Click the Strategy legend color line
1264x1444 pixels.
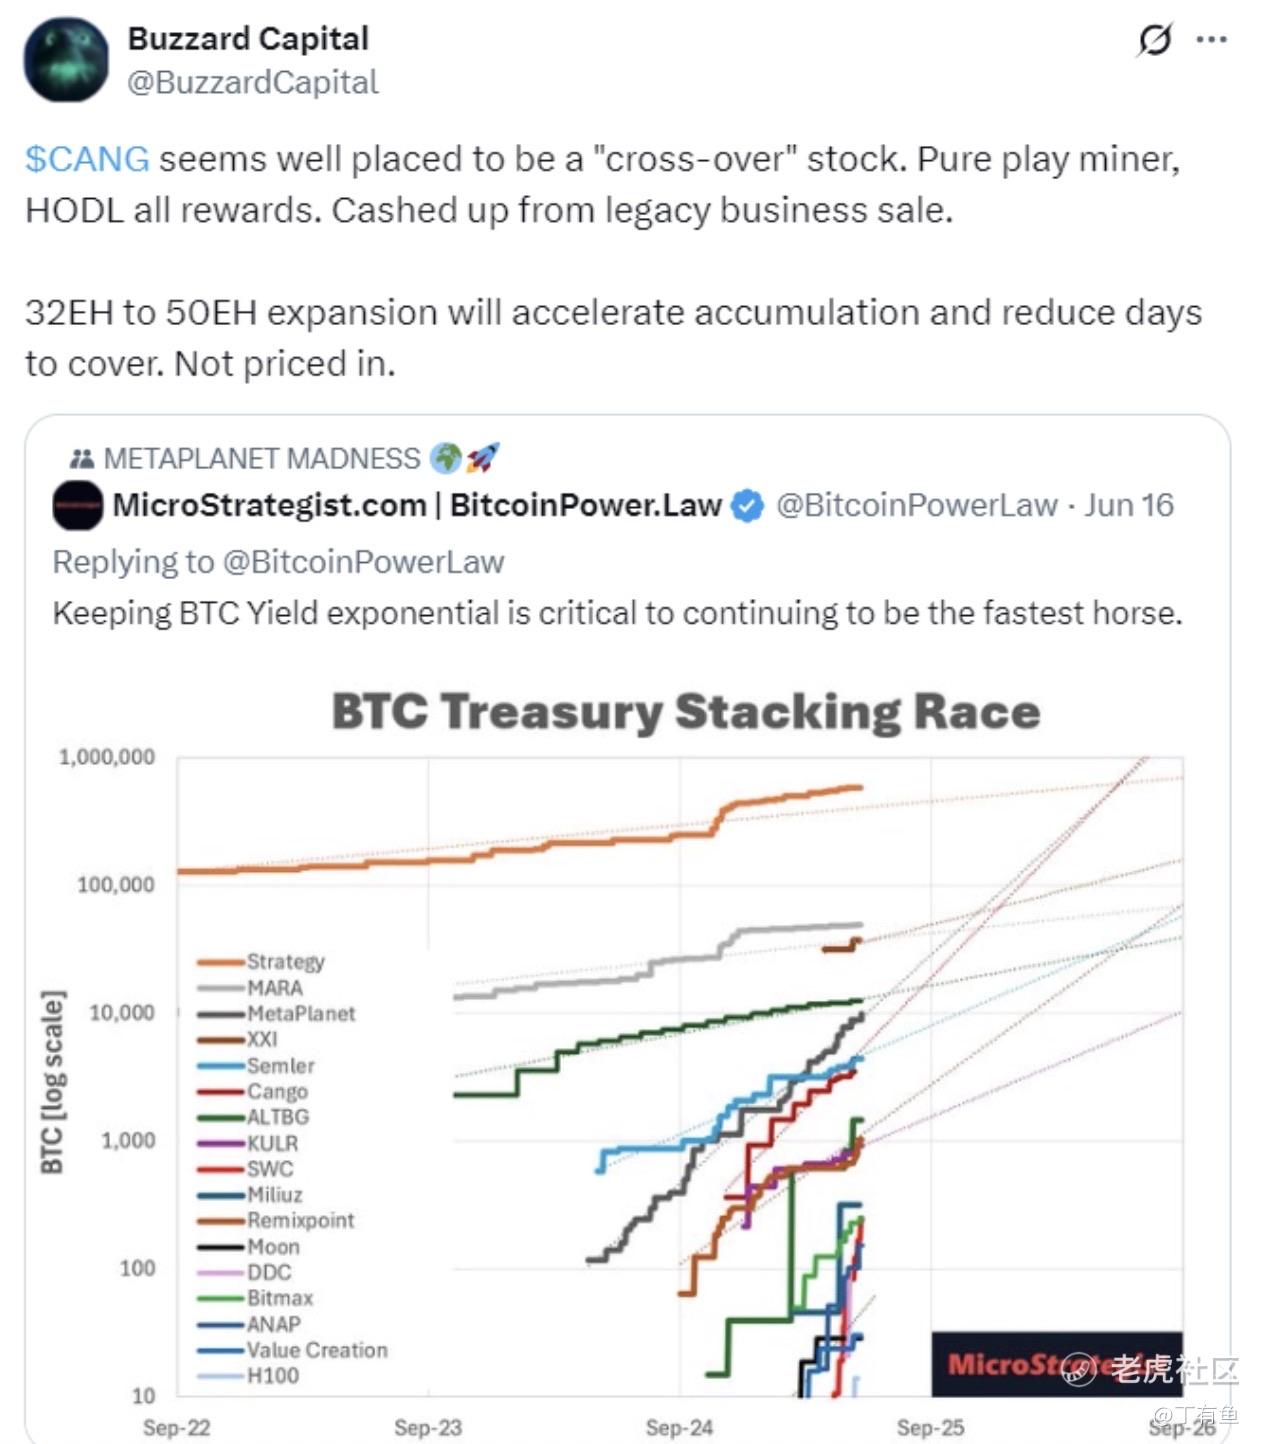[221, 962]
